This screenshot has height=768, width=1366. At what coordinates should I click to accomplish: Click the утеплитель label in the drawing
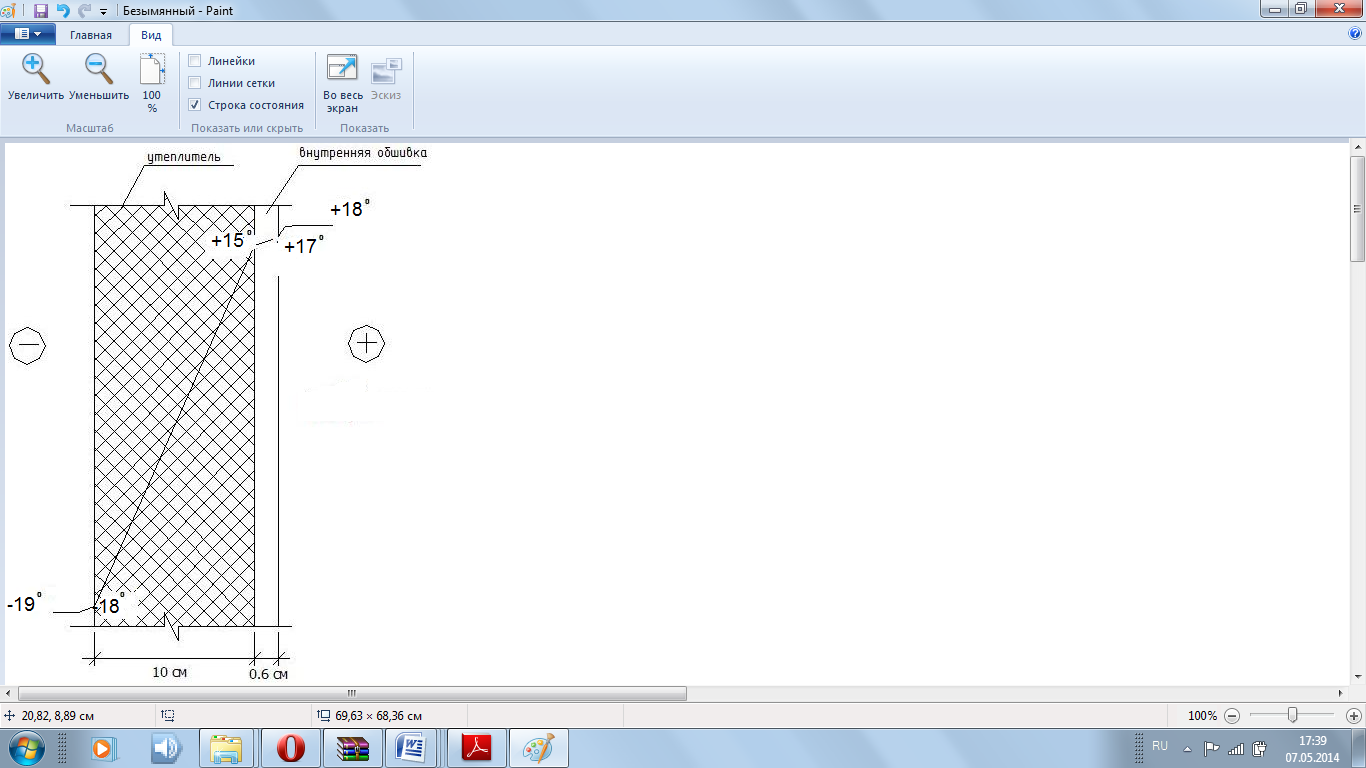coord(184,157)
